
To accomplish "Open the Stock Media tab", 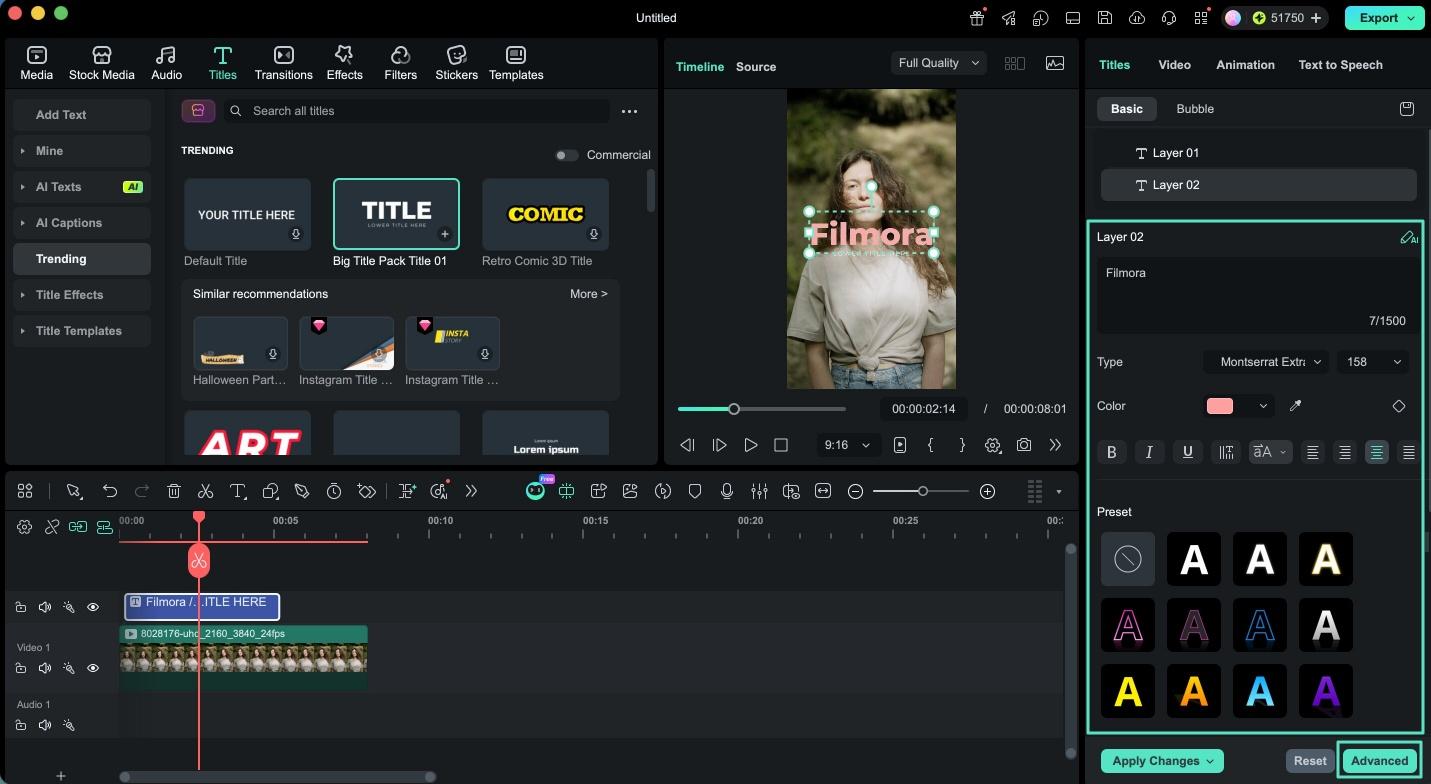I will tap(101, 63).
